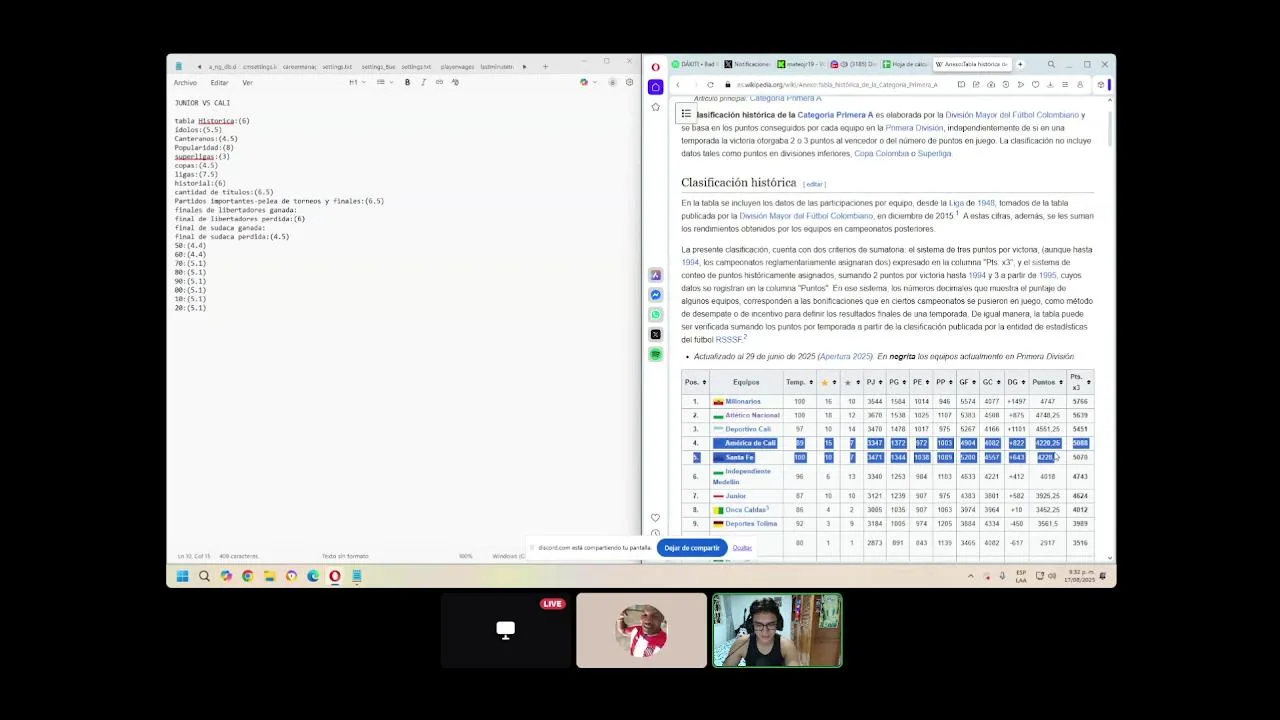Open Archivo menu in Notepad

[x=185, y=83]
